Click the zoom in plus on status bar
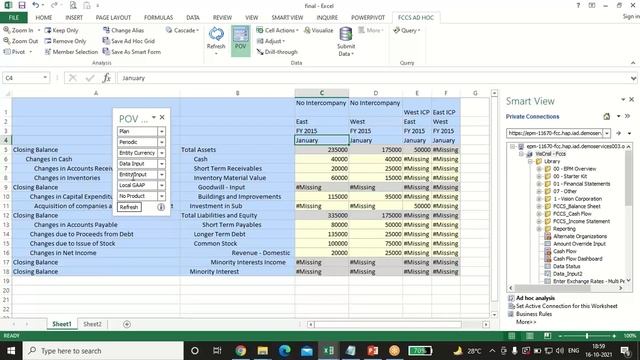Image resolution: width=640 pixels, height=360 pixels. (x=613, y=336)
